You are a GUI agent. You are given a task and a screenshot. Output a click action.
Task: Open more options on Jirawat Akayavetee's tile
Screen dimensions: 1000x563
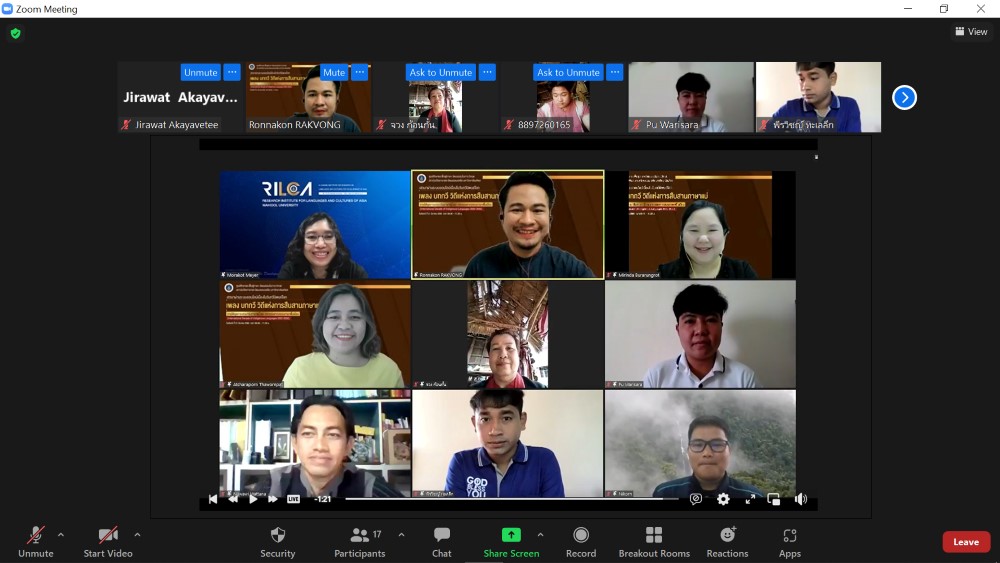232,72
